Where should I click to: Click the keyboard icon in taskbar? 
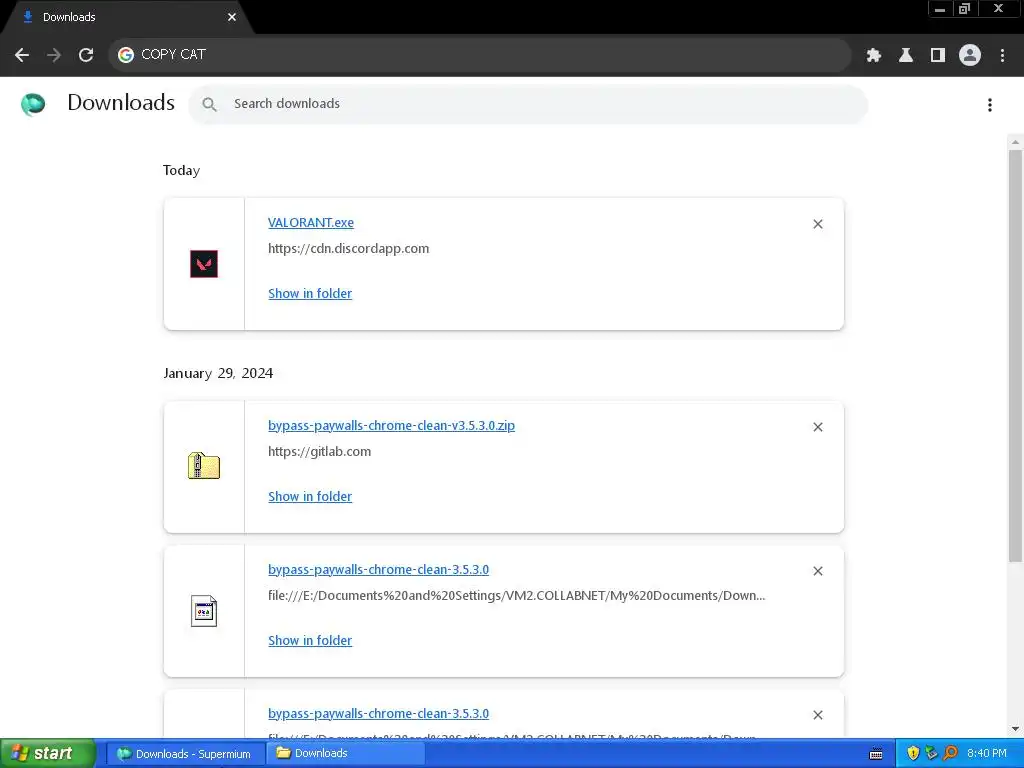pos(876,754)
